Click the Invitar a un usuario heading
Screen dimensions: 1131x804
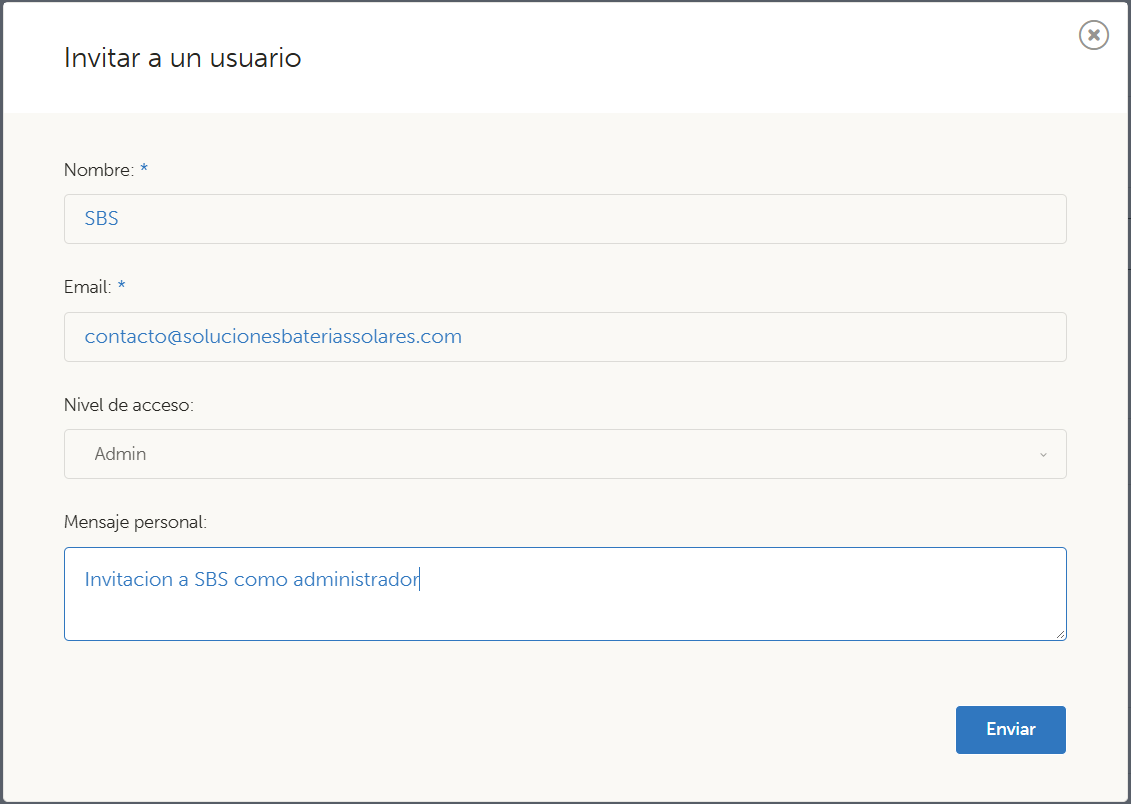tap(182, 58)
